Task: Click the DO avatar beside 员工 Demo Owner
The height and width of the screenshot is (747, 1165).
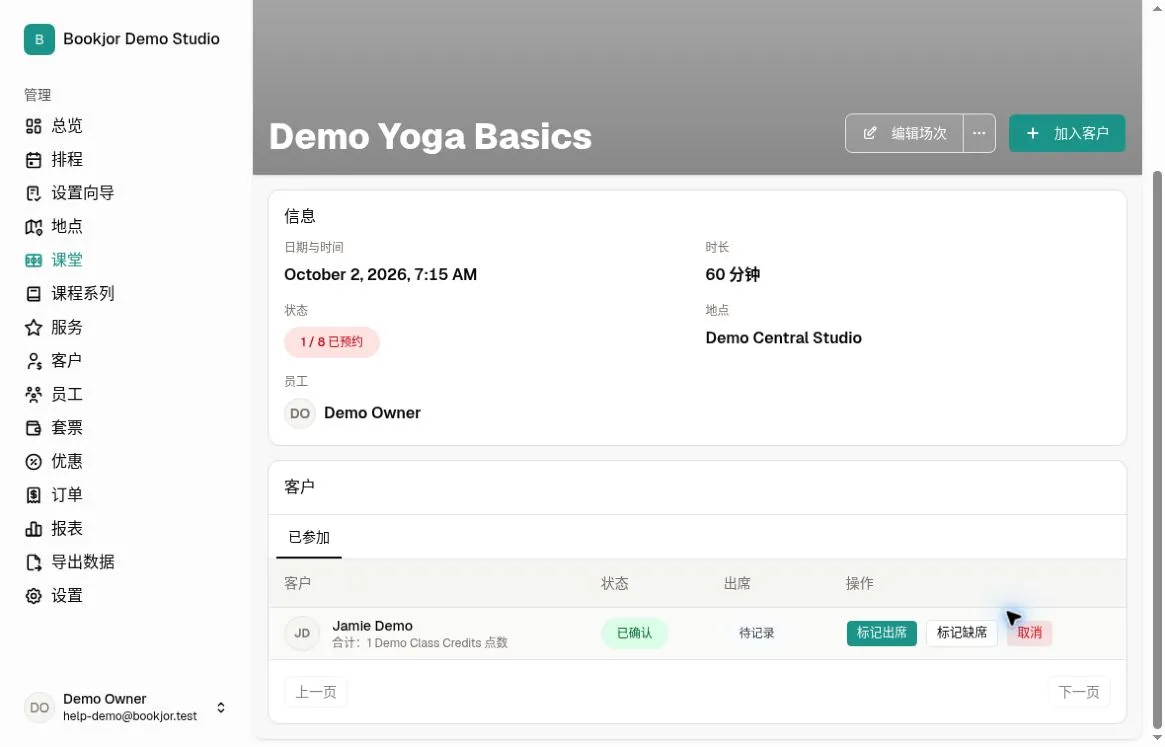Action: 300,413
